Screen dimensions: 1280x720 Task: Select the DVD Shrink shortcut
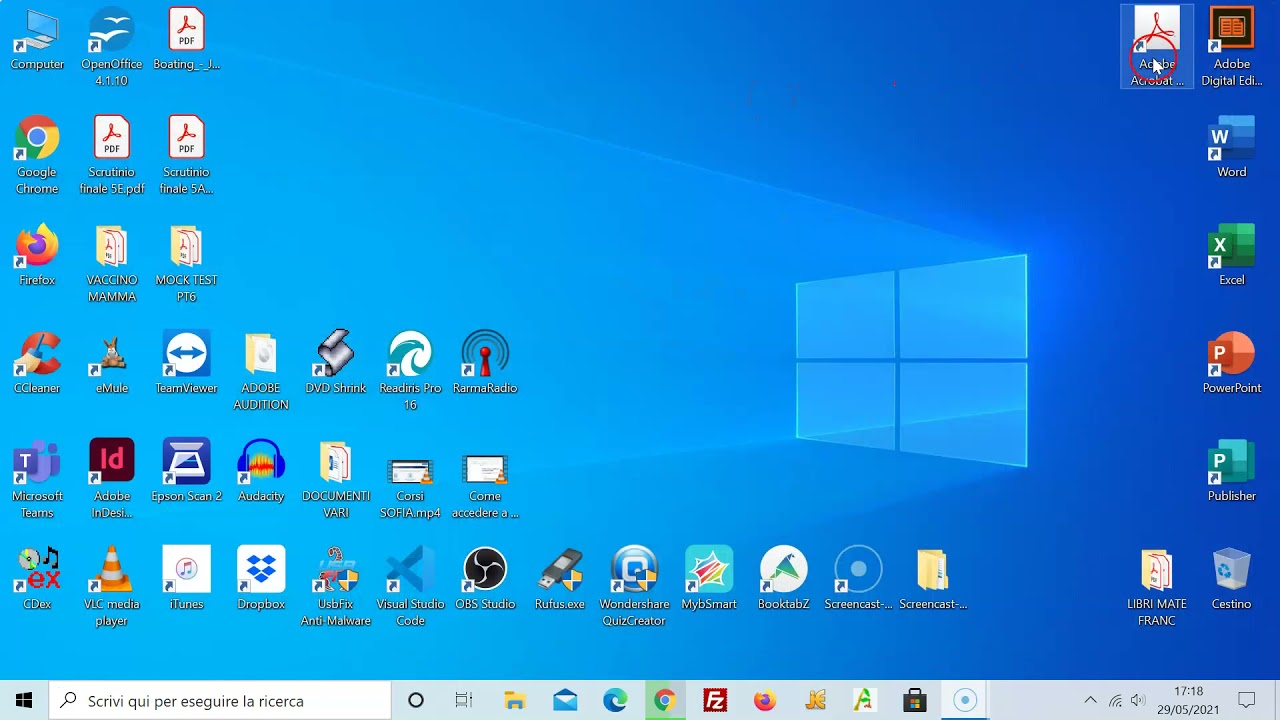335,364
